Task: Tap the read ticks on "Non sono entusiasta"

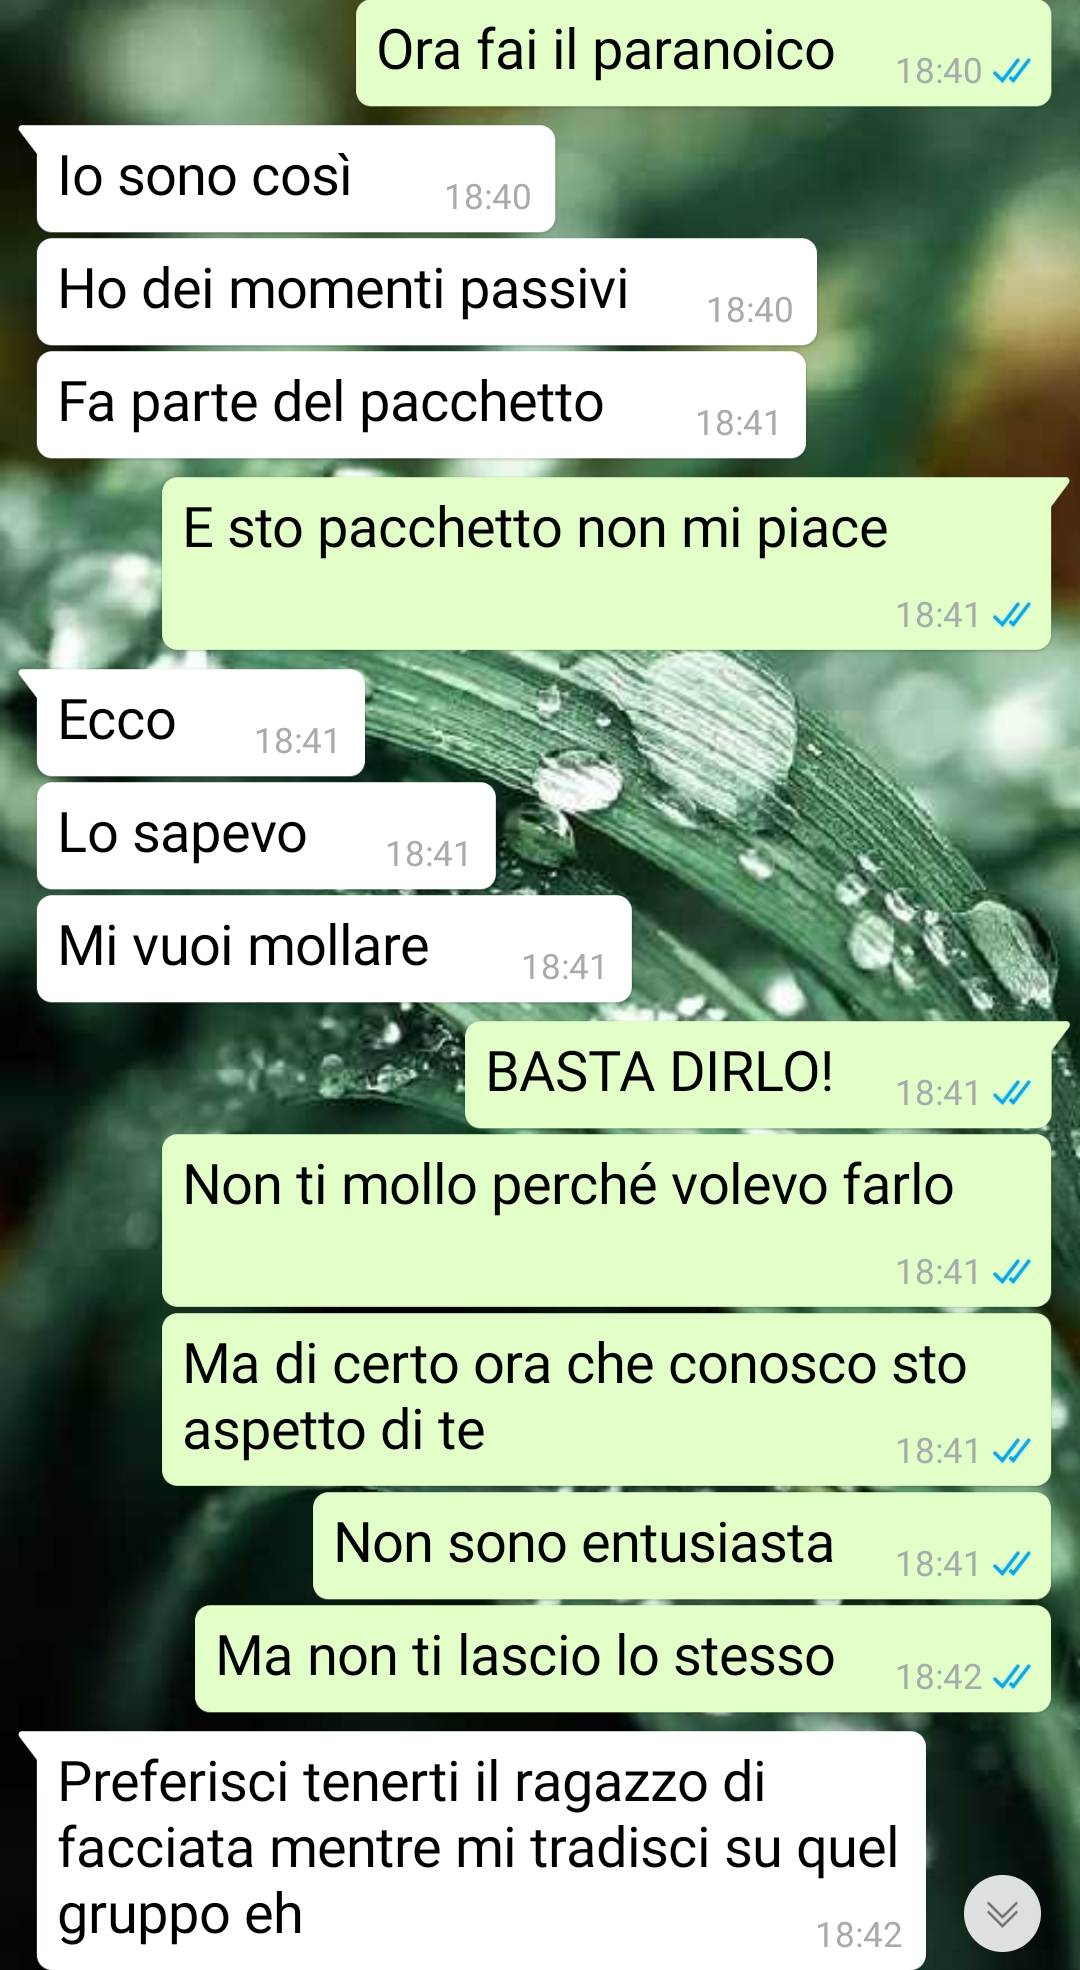Action: (1011, 1563)
